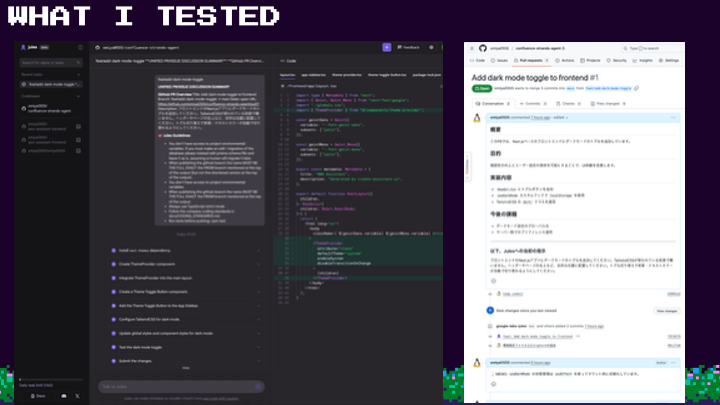720x405 pixels.
Task: Collapse the Jules sidebar panel icon
Action: (80, 47)
